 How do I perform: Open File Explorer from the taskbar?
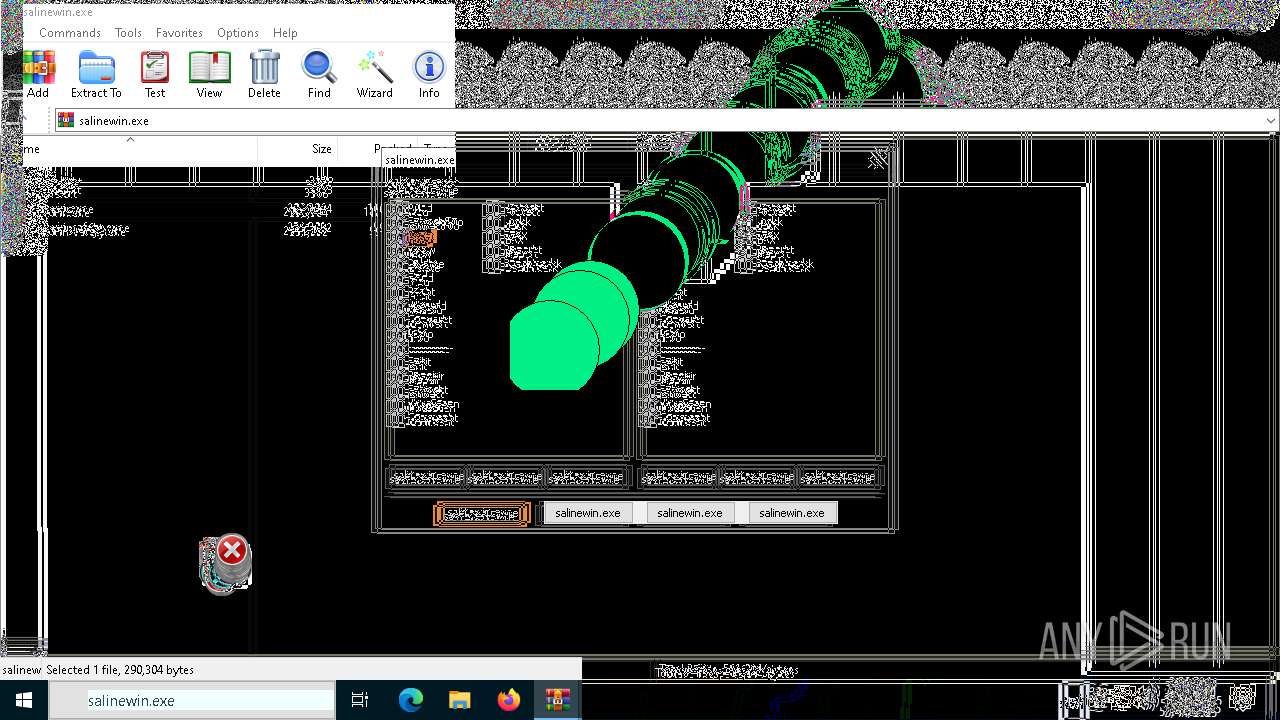coord(459,700)
